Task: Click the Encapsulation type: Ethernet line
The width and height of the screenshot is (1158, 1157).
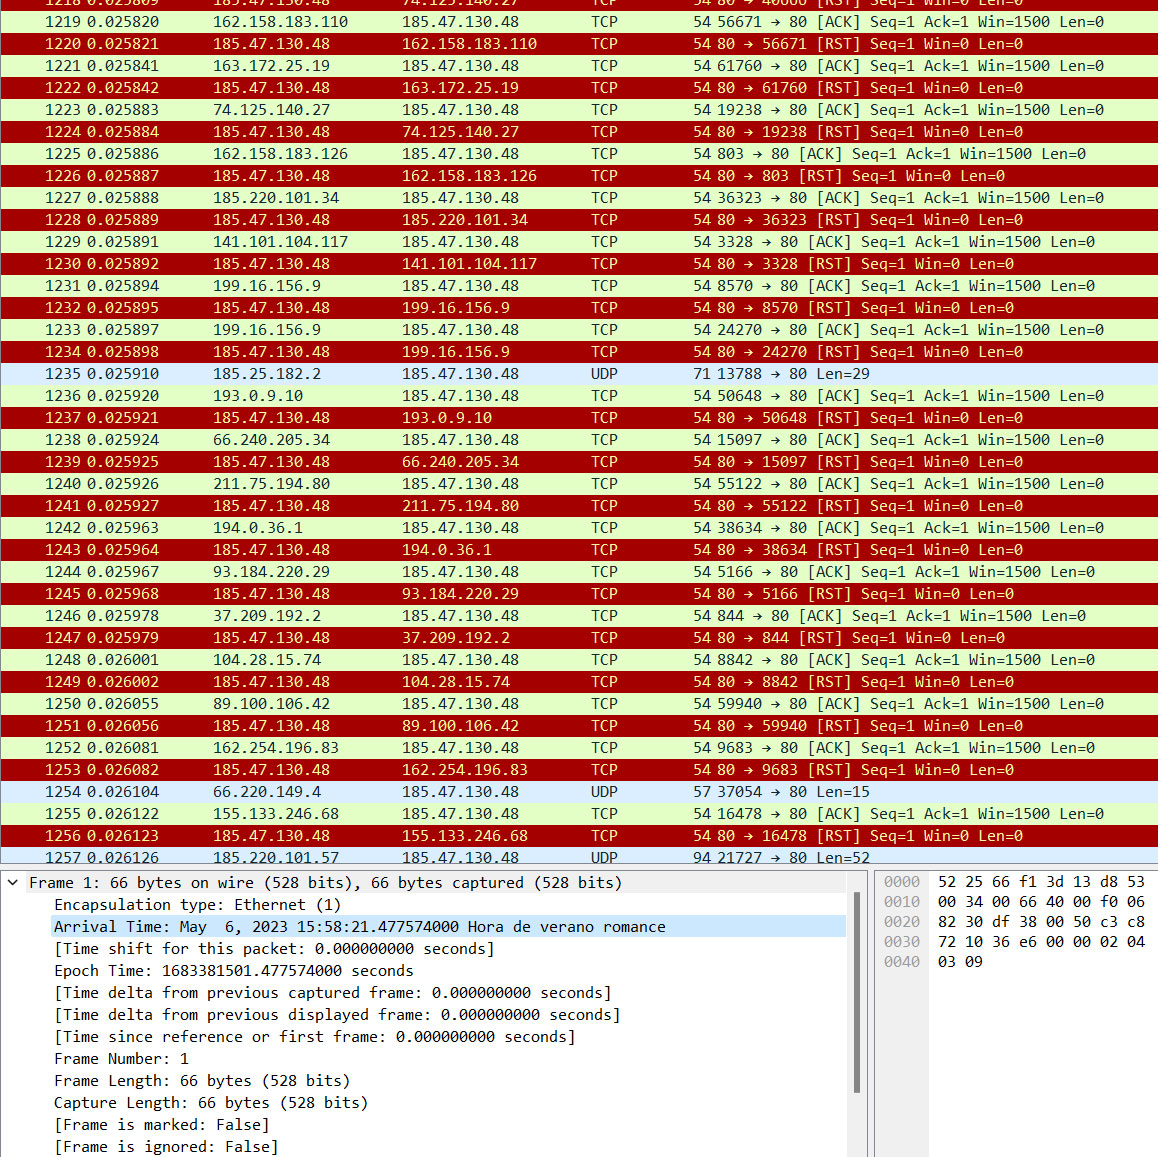Action: point(197,905)
